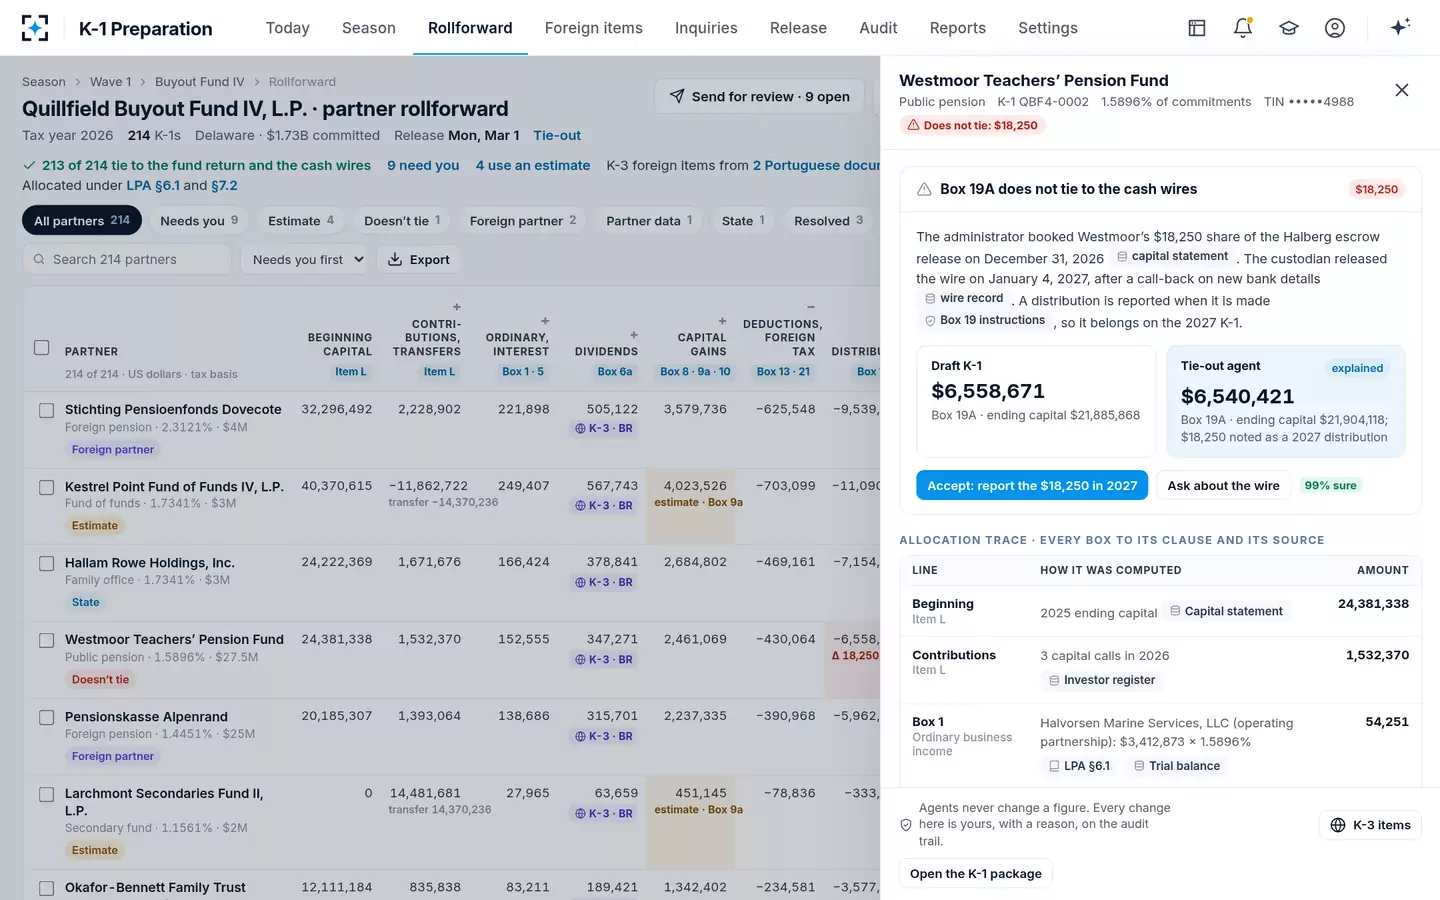The height and width of the screenshot is (900, 1440).
Task: Click Open the K-1 package
Action: point(976,874)
